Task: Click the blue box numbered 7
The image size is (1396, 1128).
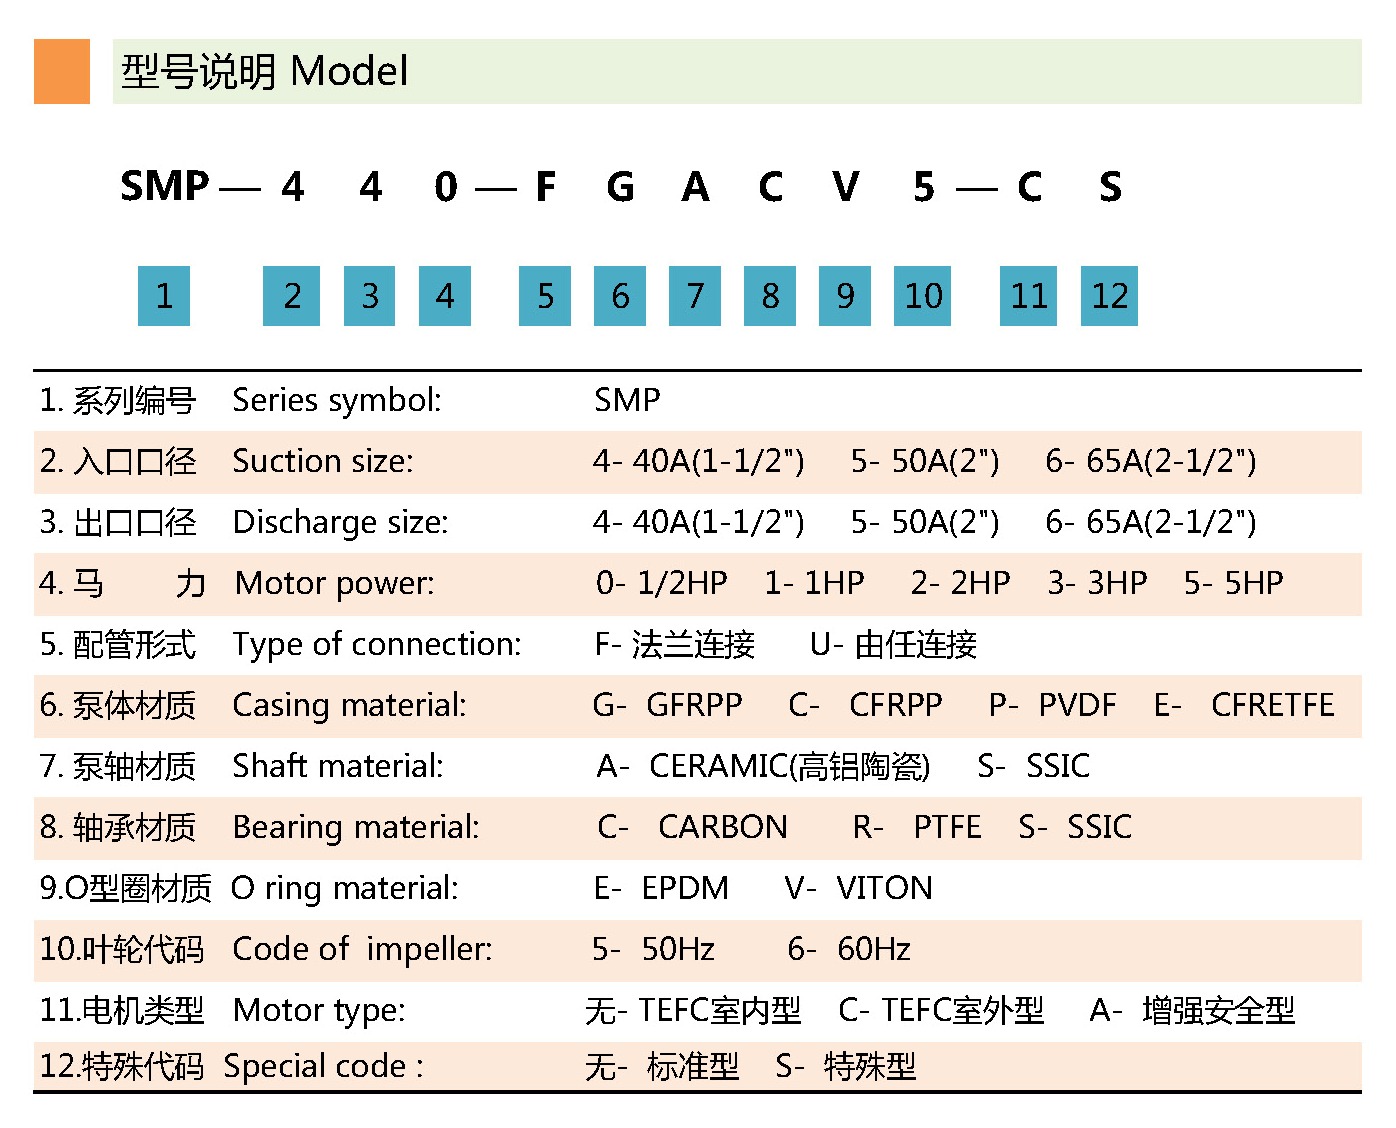Action: pyautogui.click(x=695, y=296)
